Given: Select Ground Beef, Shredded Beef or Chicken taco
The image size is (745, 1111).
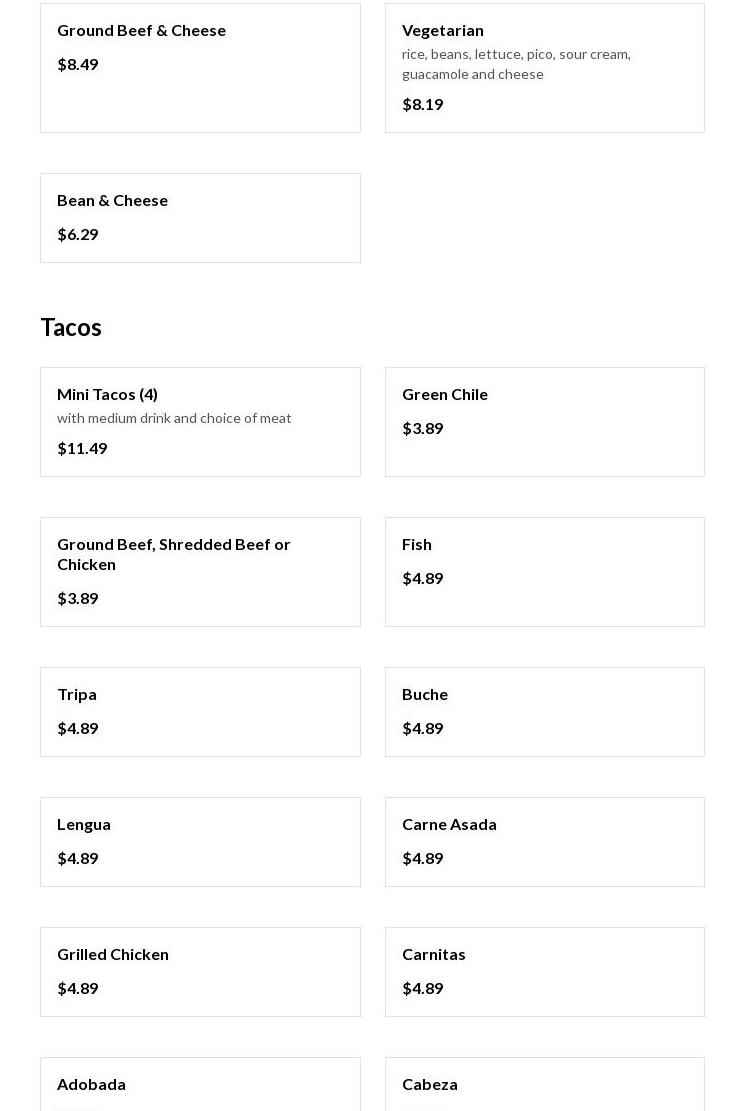Looking at the screenshot, I should pos(200,571).
